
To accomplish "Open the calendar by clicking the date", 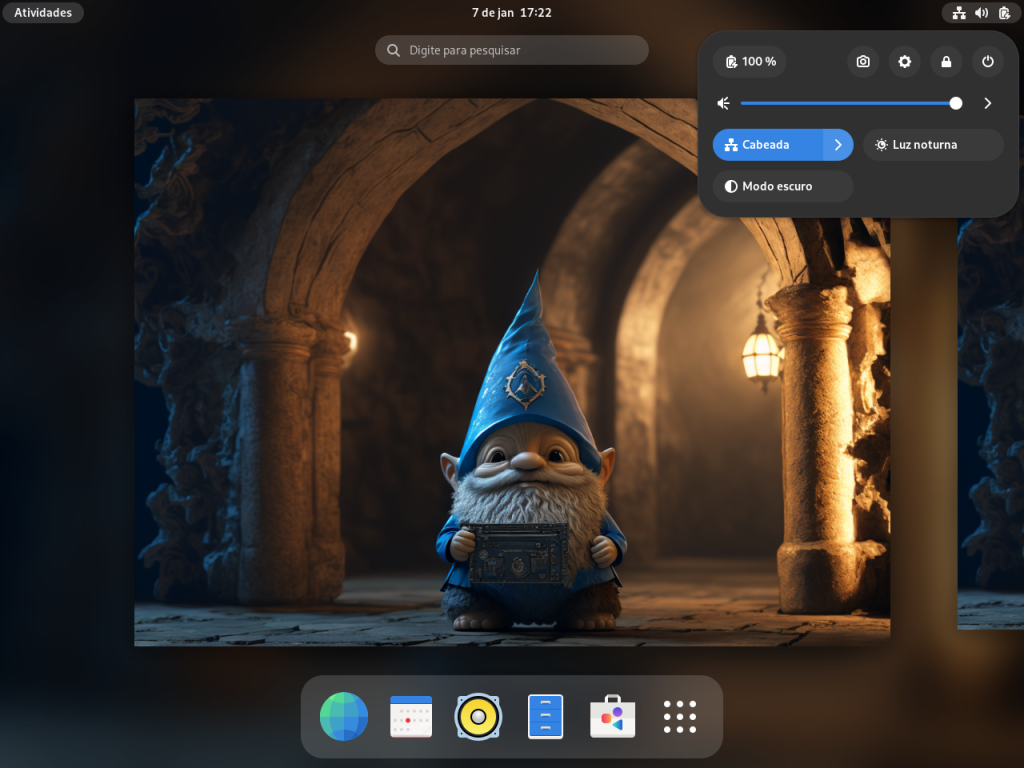I will pos(511,12).
